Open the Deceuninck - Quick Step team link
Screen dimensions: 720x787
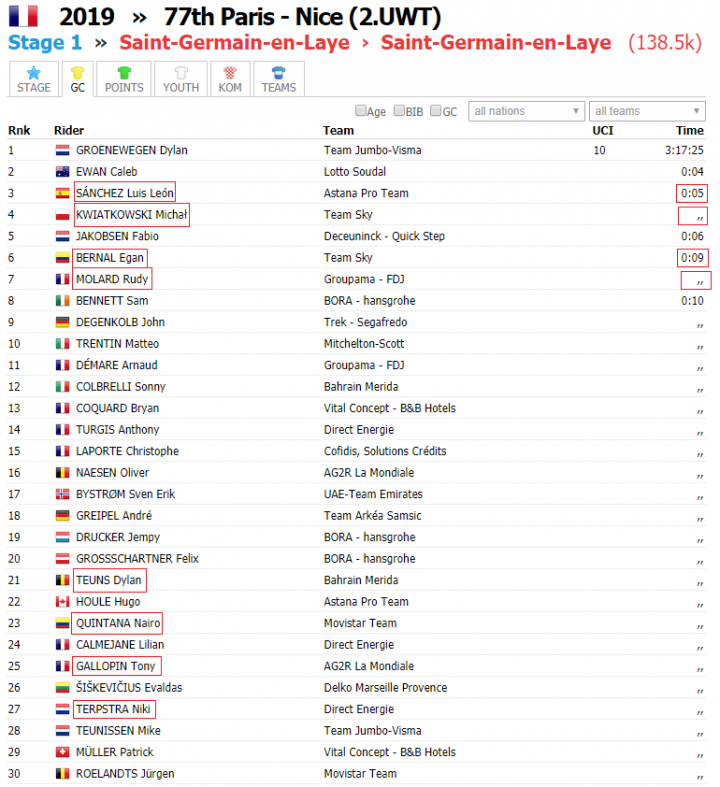tap(384, 236)
